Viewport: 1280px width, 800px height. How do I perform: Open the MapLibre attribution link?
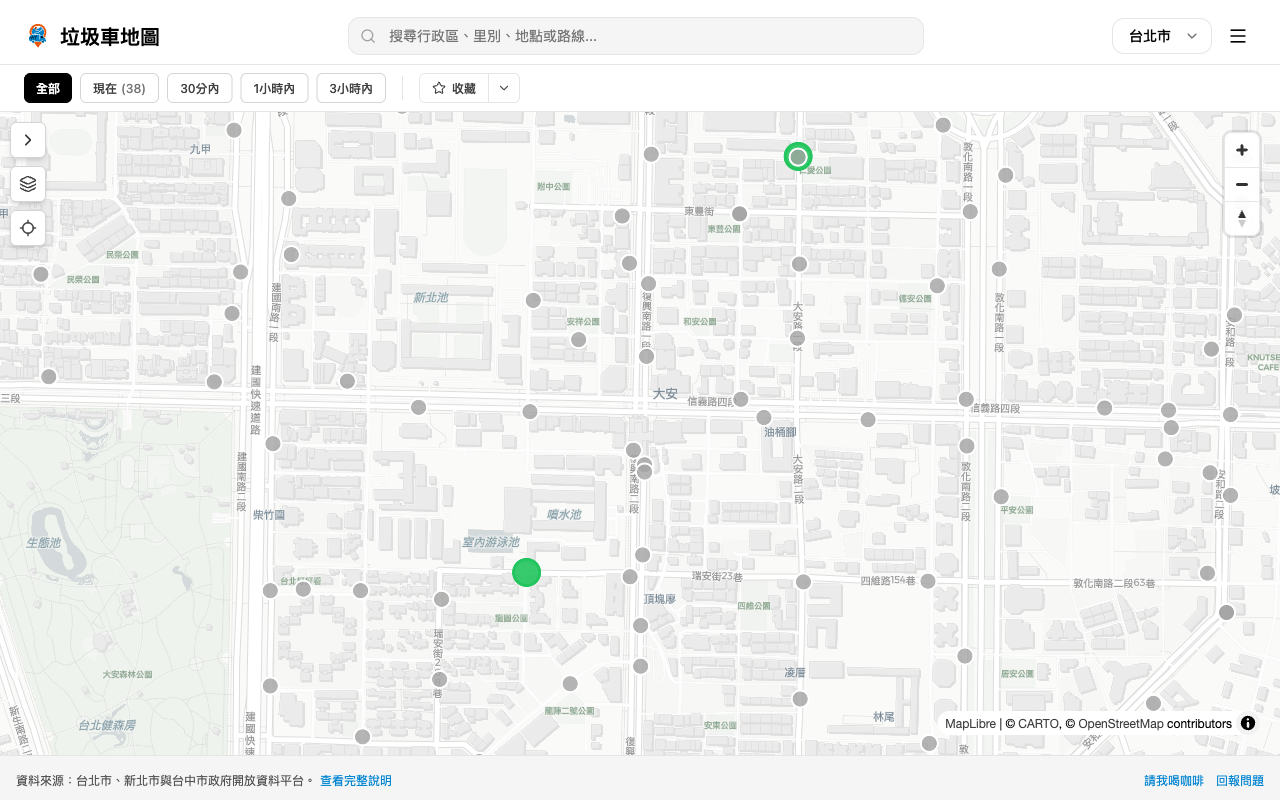click(x=970, y=724)
